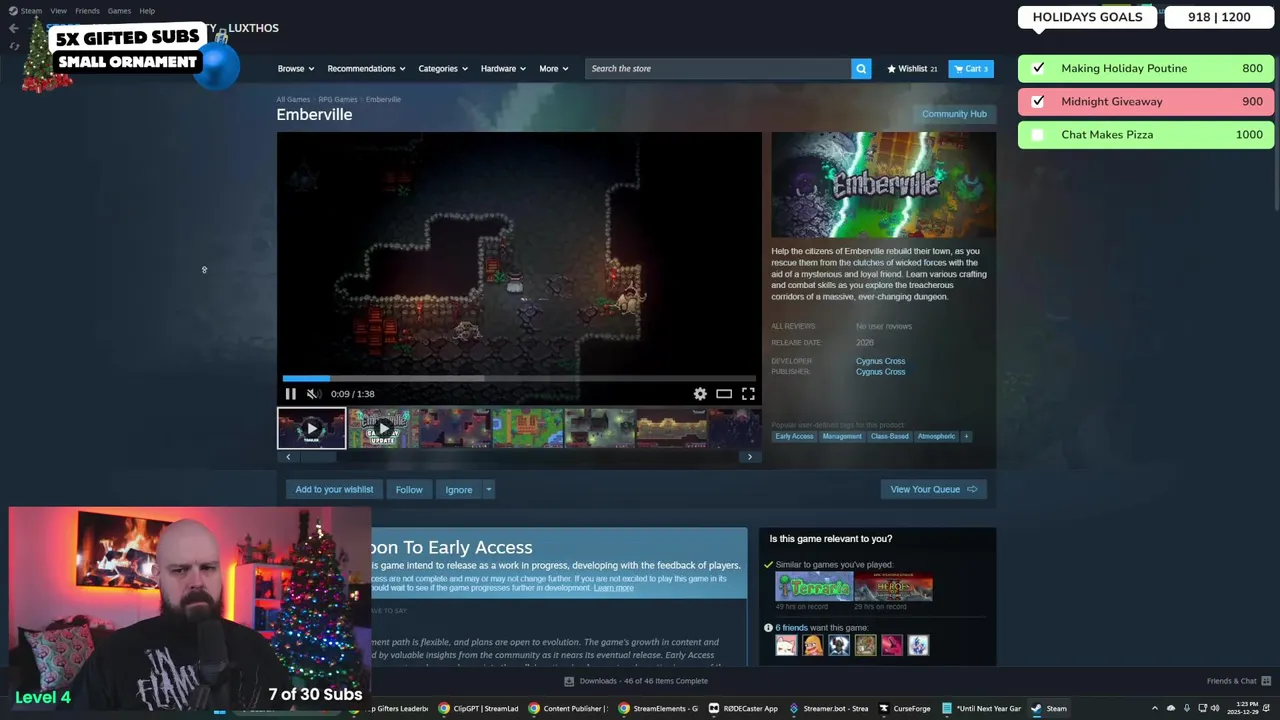Screen dimensions: 1280x720
Task: Open Friends & Chat panel
Action: 1238,681
